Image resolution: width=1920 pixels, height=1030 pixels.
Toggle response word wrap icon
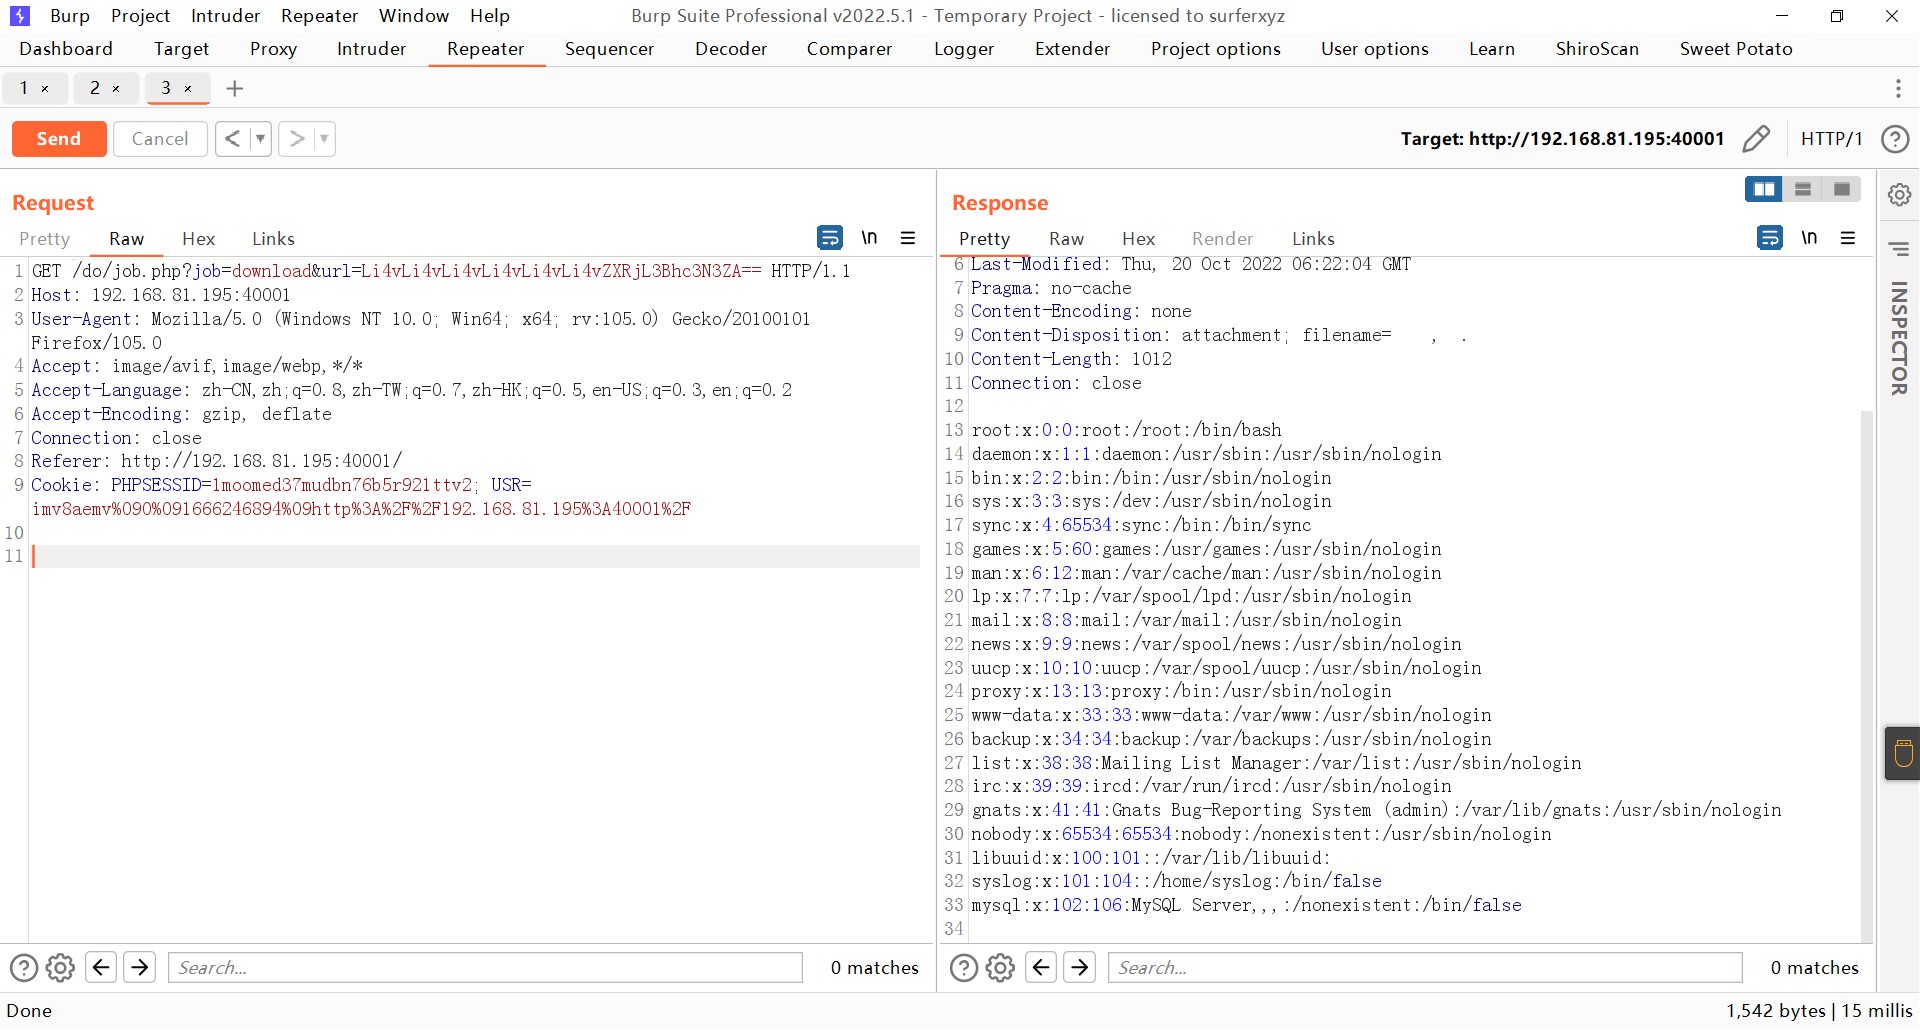[1770, 237]
